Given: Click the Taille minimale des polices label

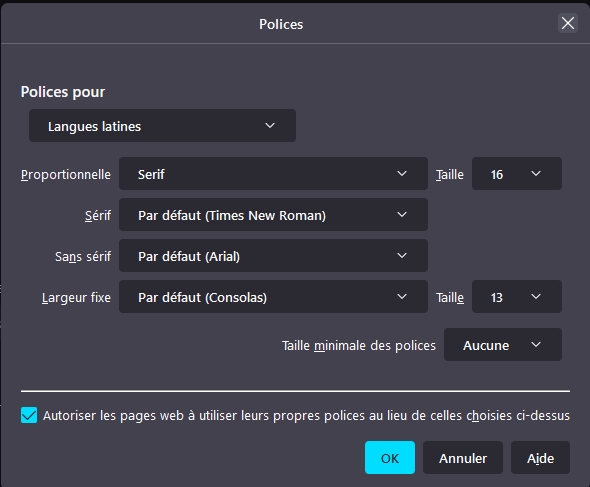Looking at the screenshot, I should click(x=359, y=345).
